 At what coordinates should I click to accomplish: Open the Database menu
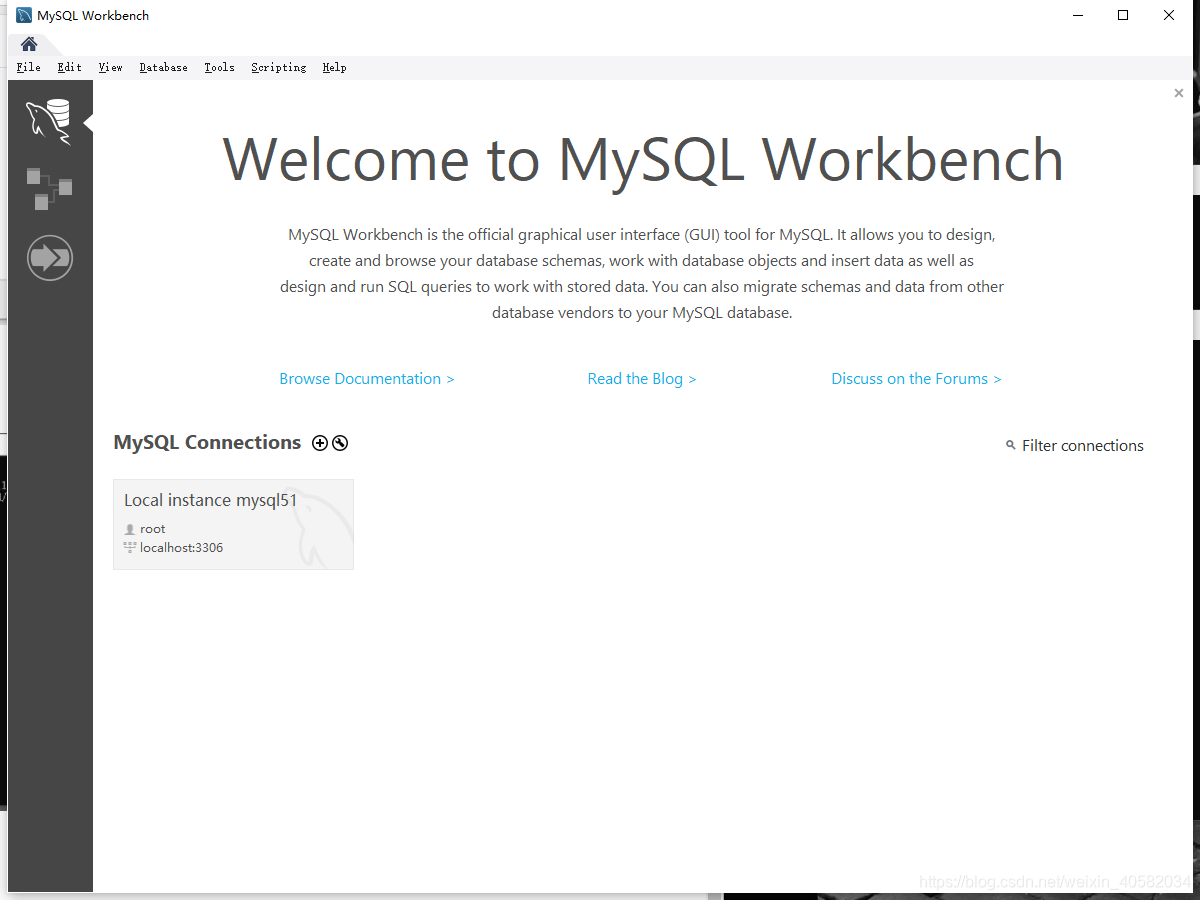(x=164, y=68)
